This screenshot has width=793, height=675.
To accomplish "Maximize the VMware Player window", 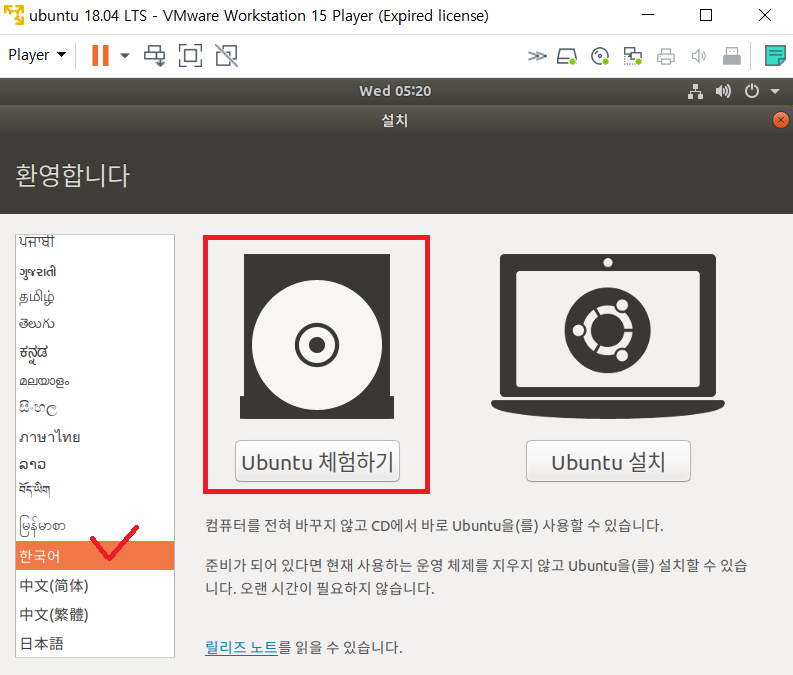I will pos(706,15).
